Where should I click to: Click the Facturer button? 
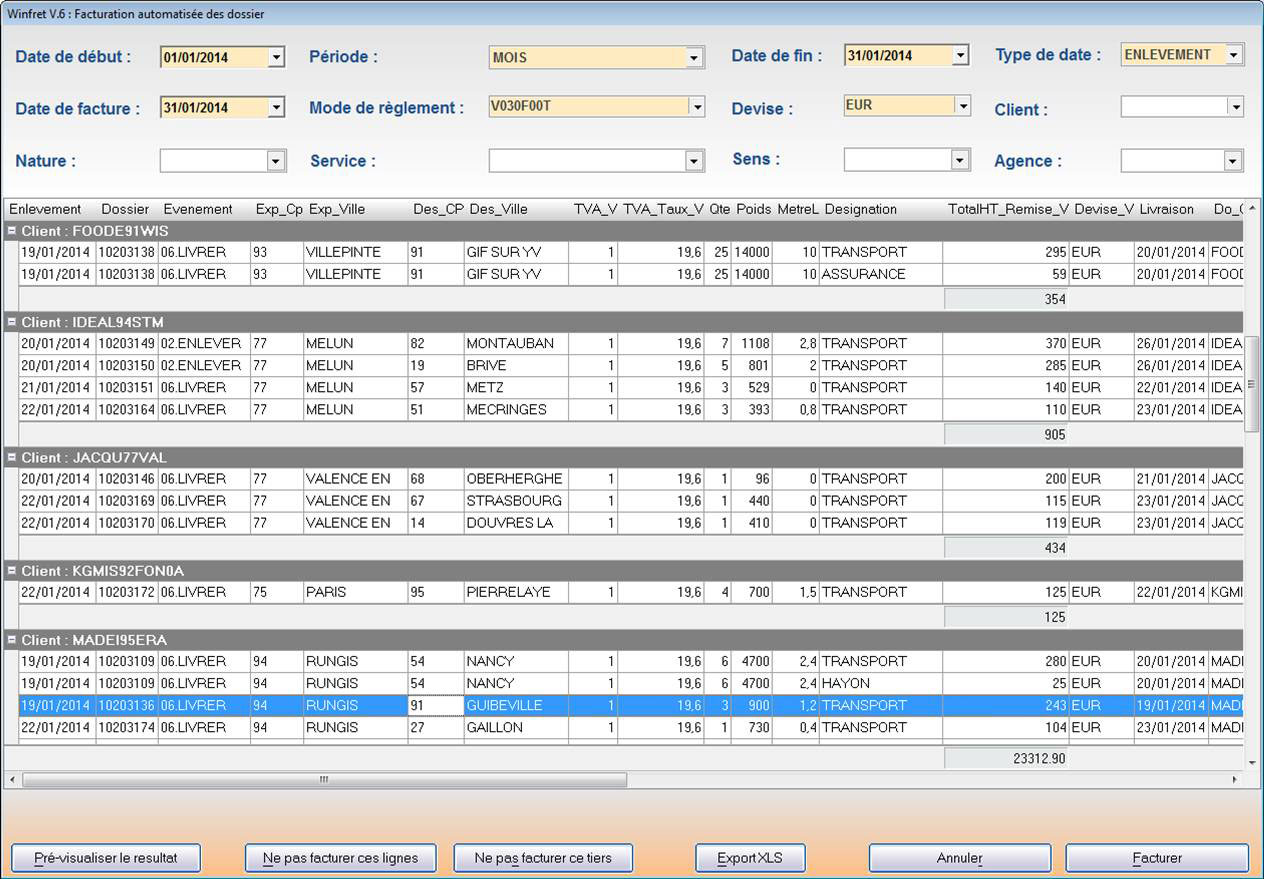1156,858
